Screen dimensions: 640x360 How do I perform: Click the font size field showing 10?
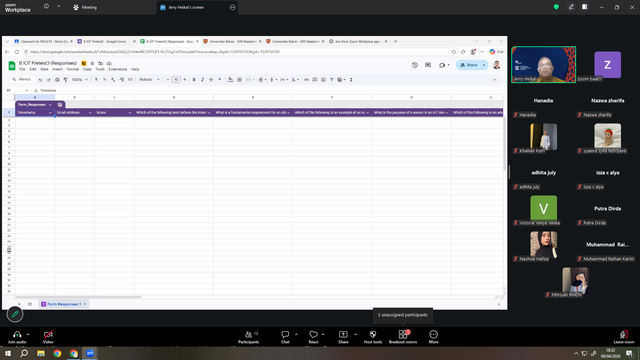(176, 80)
